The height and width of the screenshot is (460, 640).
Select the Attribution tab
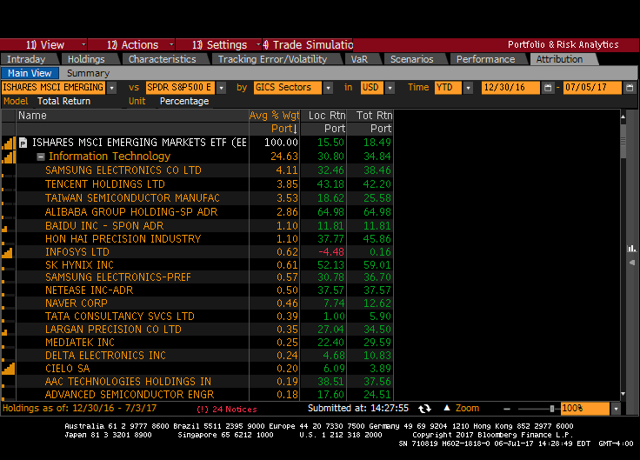coord(559,59)
